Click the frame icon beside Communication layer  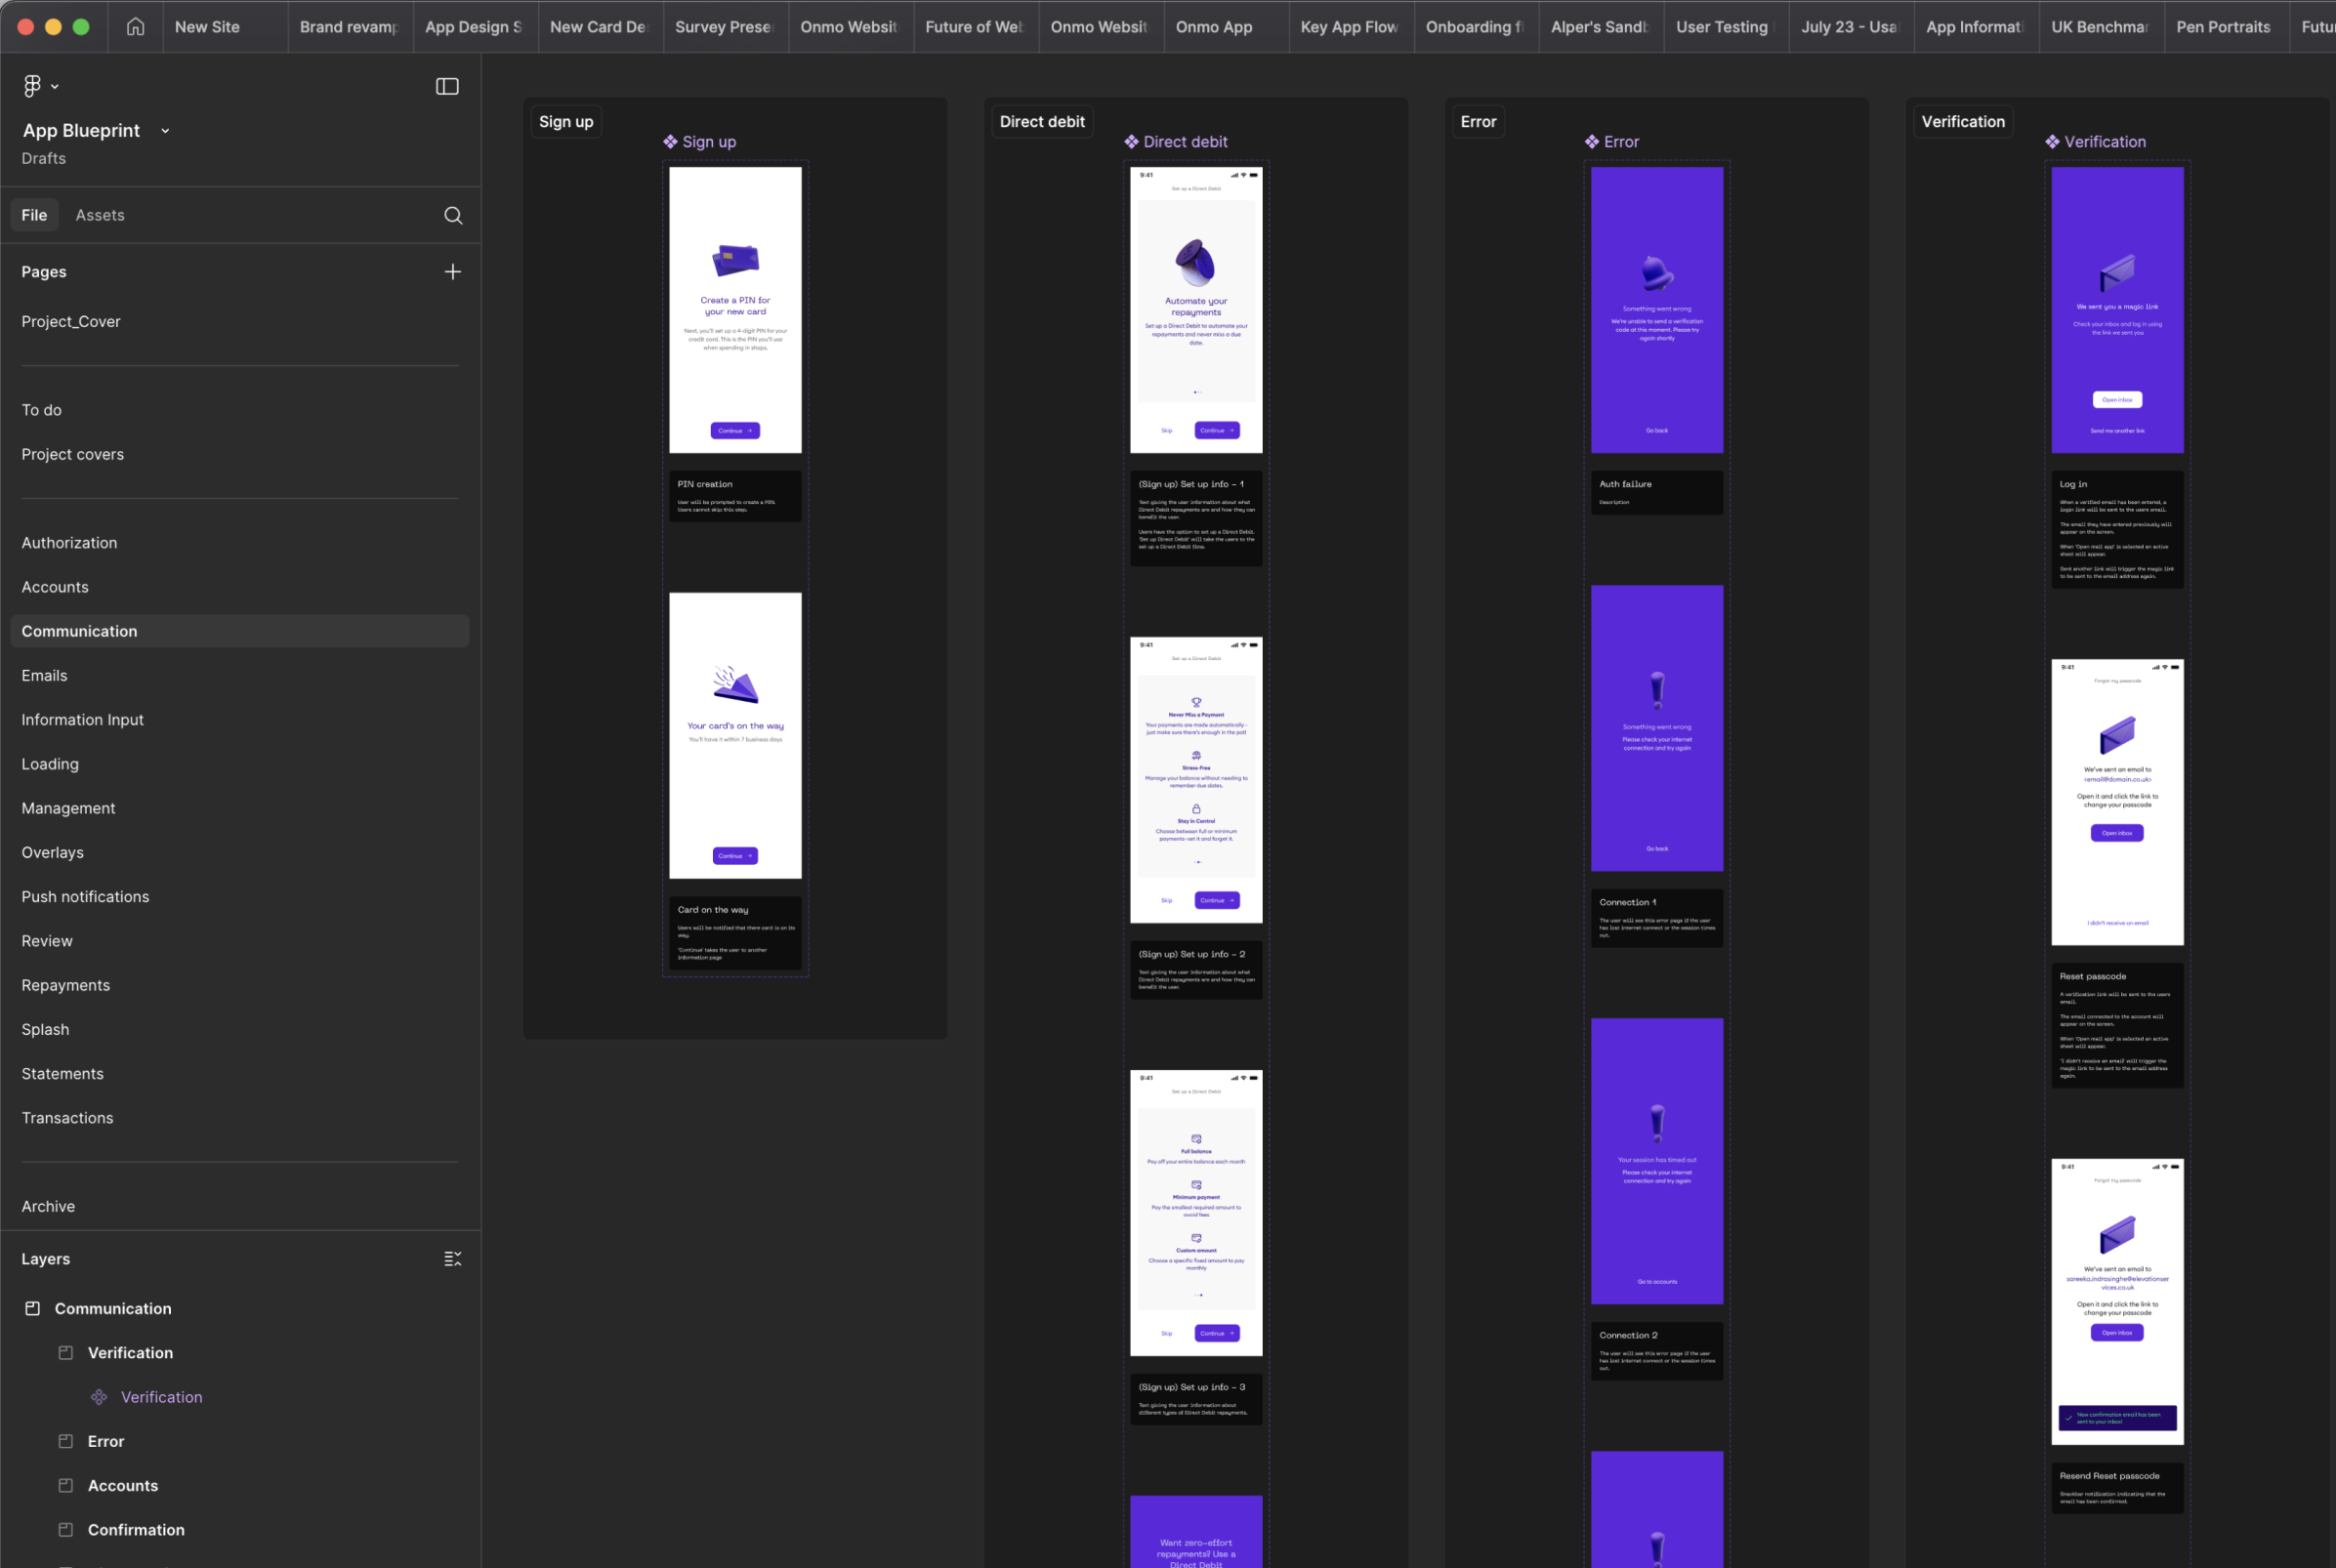[33, 1308]
